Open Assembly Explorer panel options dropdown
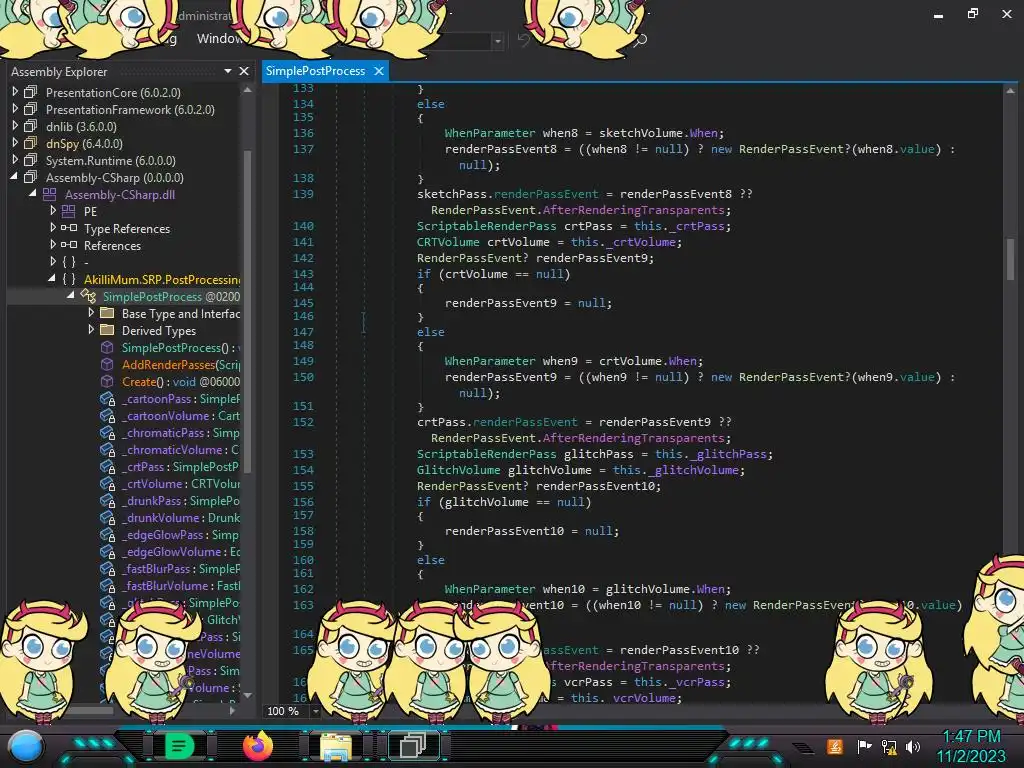The image size is (1024, 768). tap(228, 71)
